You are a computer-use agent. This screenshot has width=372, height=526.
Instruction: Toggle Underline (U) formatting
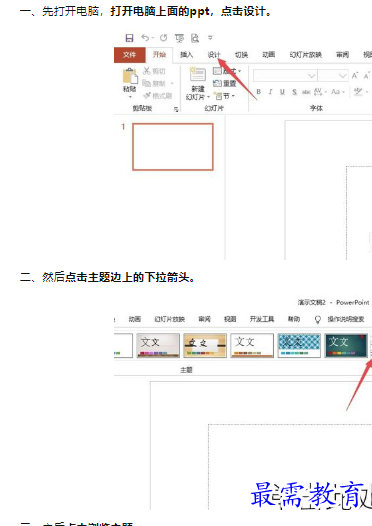click(282, 92)
